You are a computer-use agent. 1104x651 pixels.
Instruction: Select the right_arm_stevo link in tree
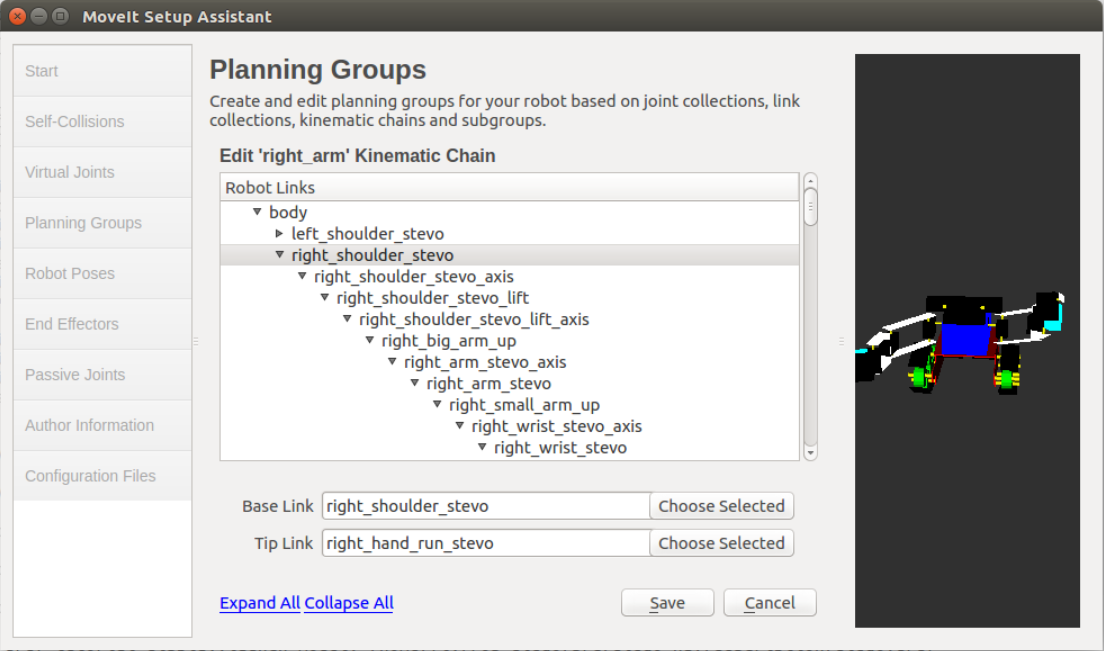489,384
